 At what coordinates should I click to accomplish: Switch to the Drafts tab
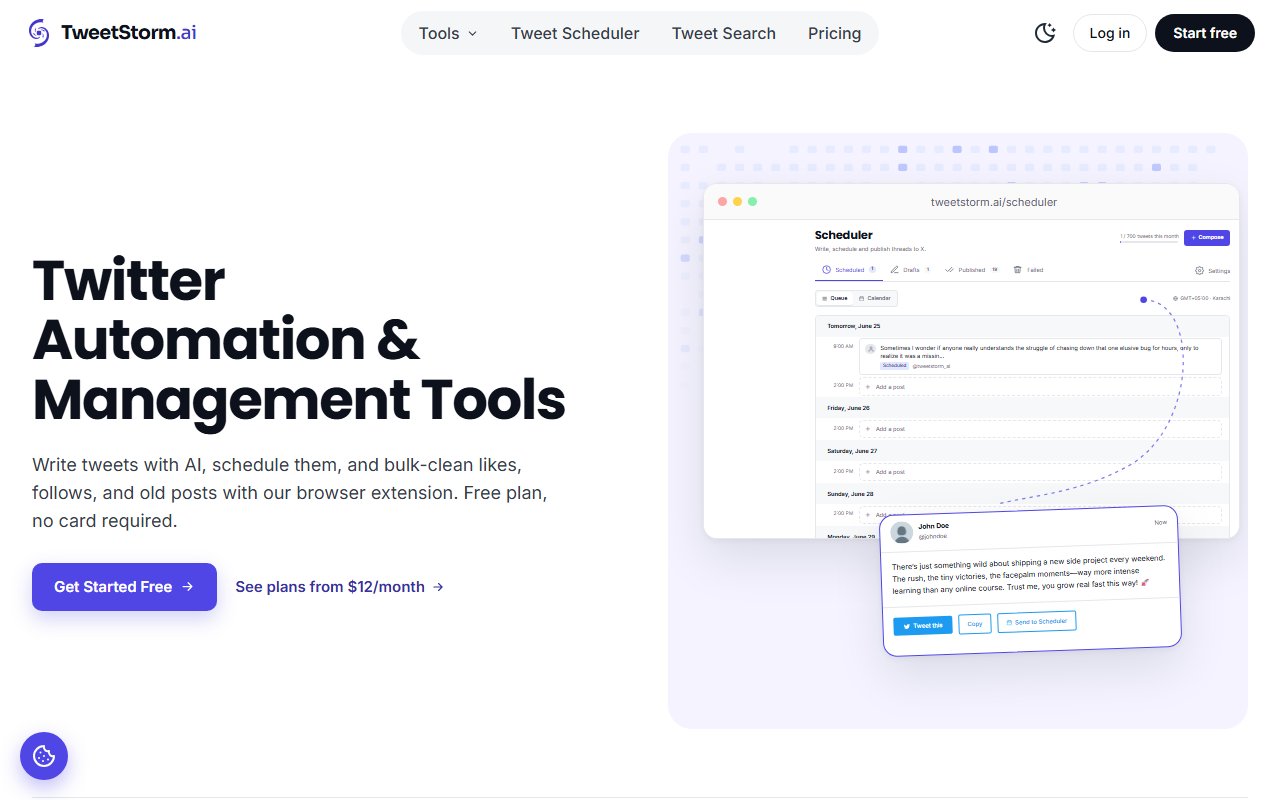click(x=911, y=270)
